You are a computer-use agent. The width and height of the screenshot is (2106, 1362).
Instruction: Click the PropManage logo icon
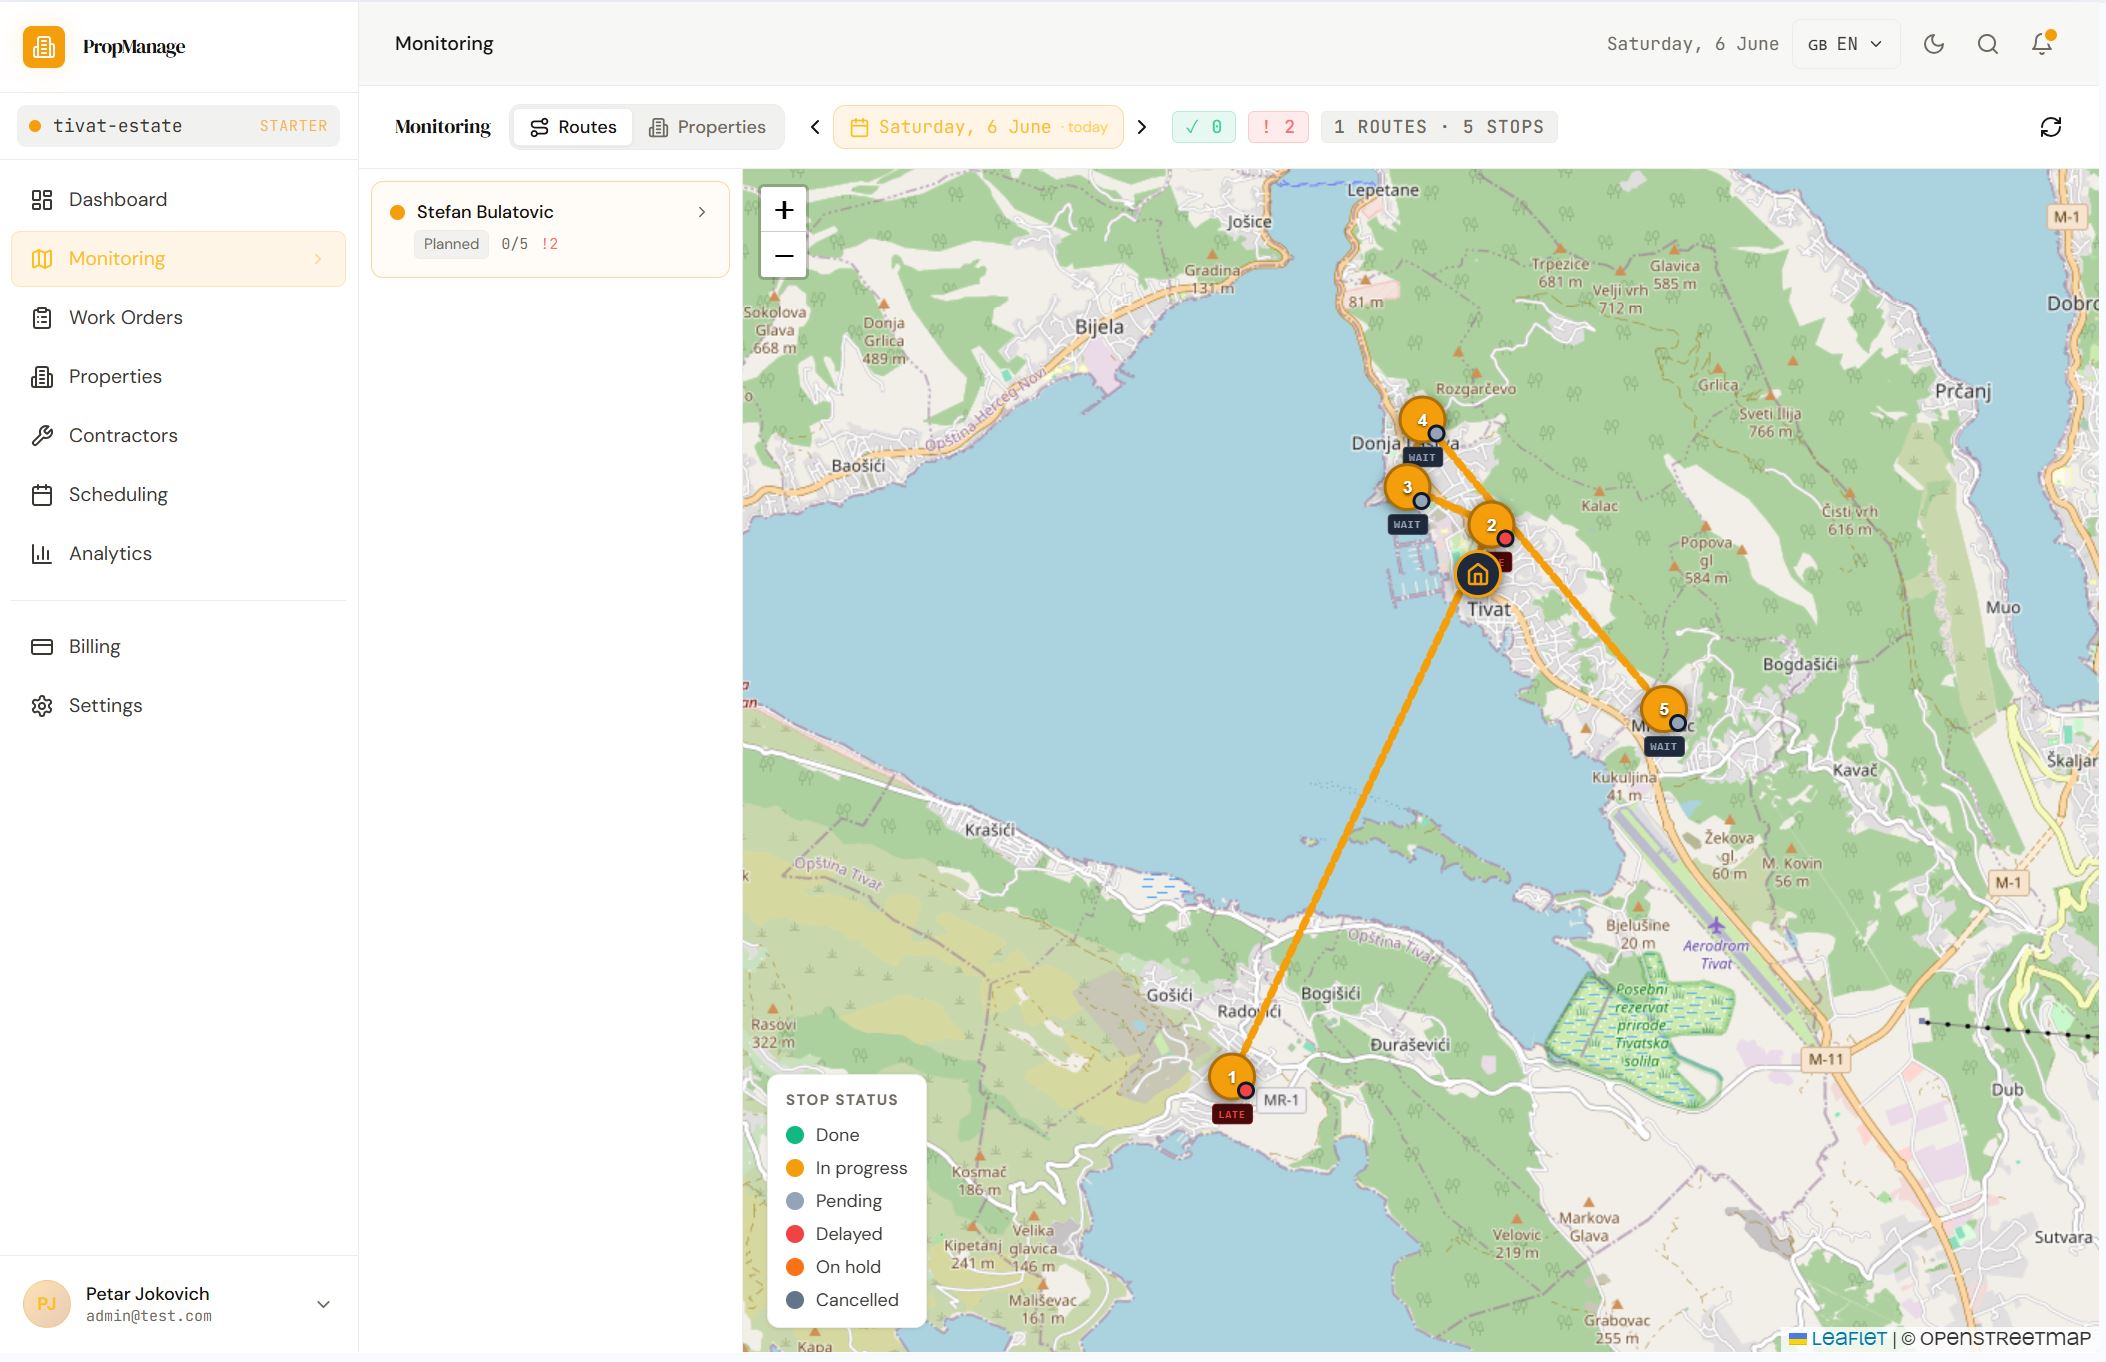coord(44,47)
